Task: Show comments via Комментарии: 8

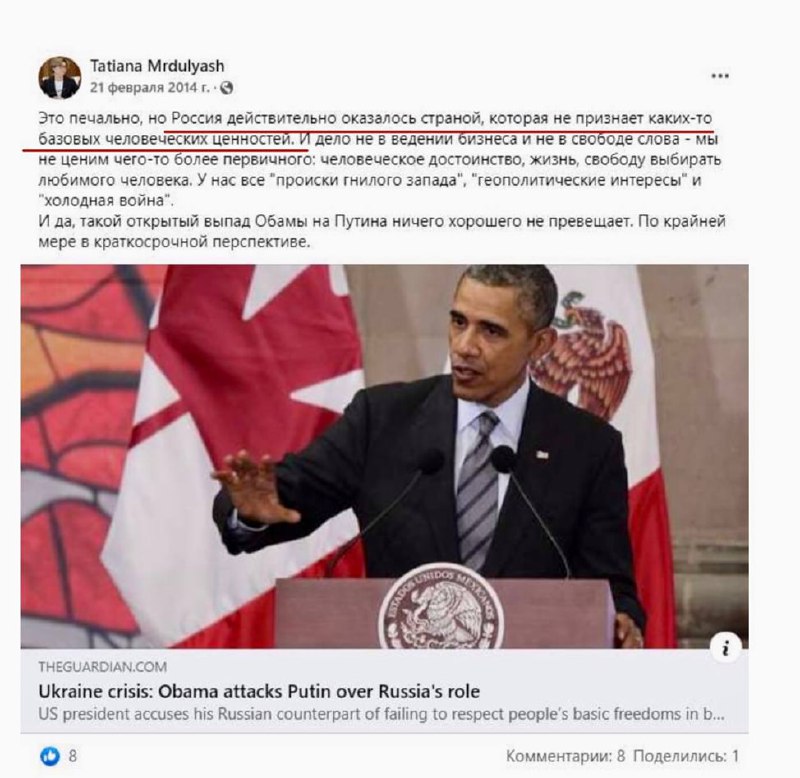Action: click(565, 756)
